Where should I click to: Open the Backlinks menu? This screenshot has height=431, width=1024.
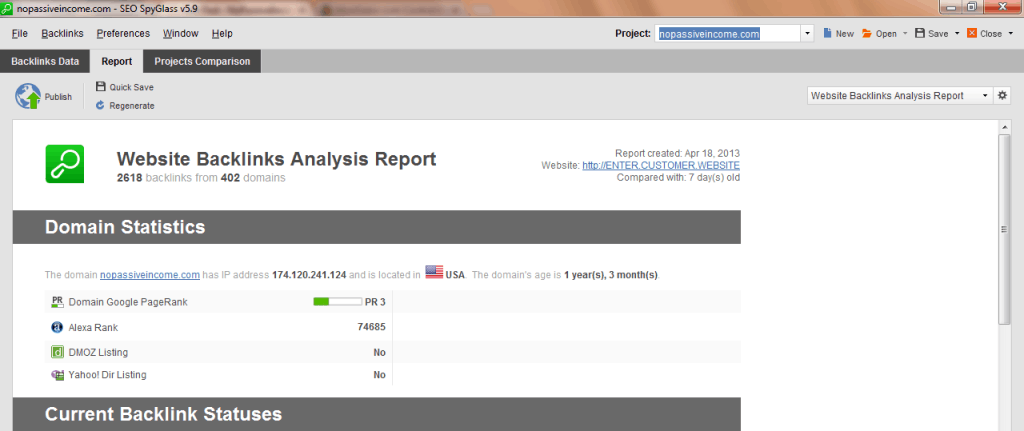pos(62,33)
